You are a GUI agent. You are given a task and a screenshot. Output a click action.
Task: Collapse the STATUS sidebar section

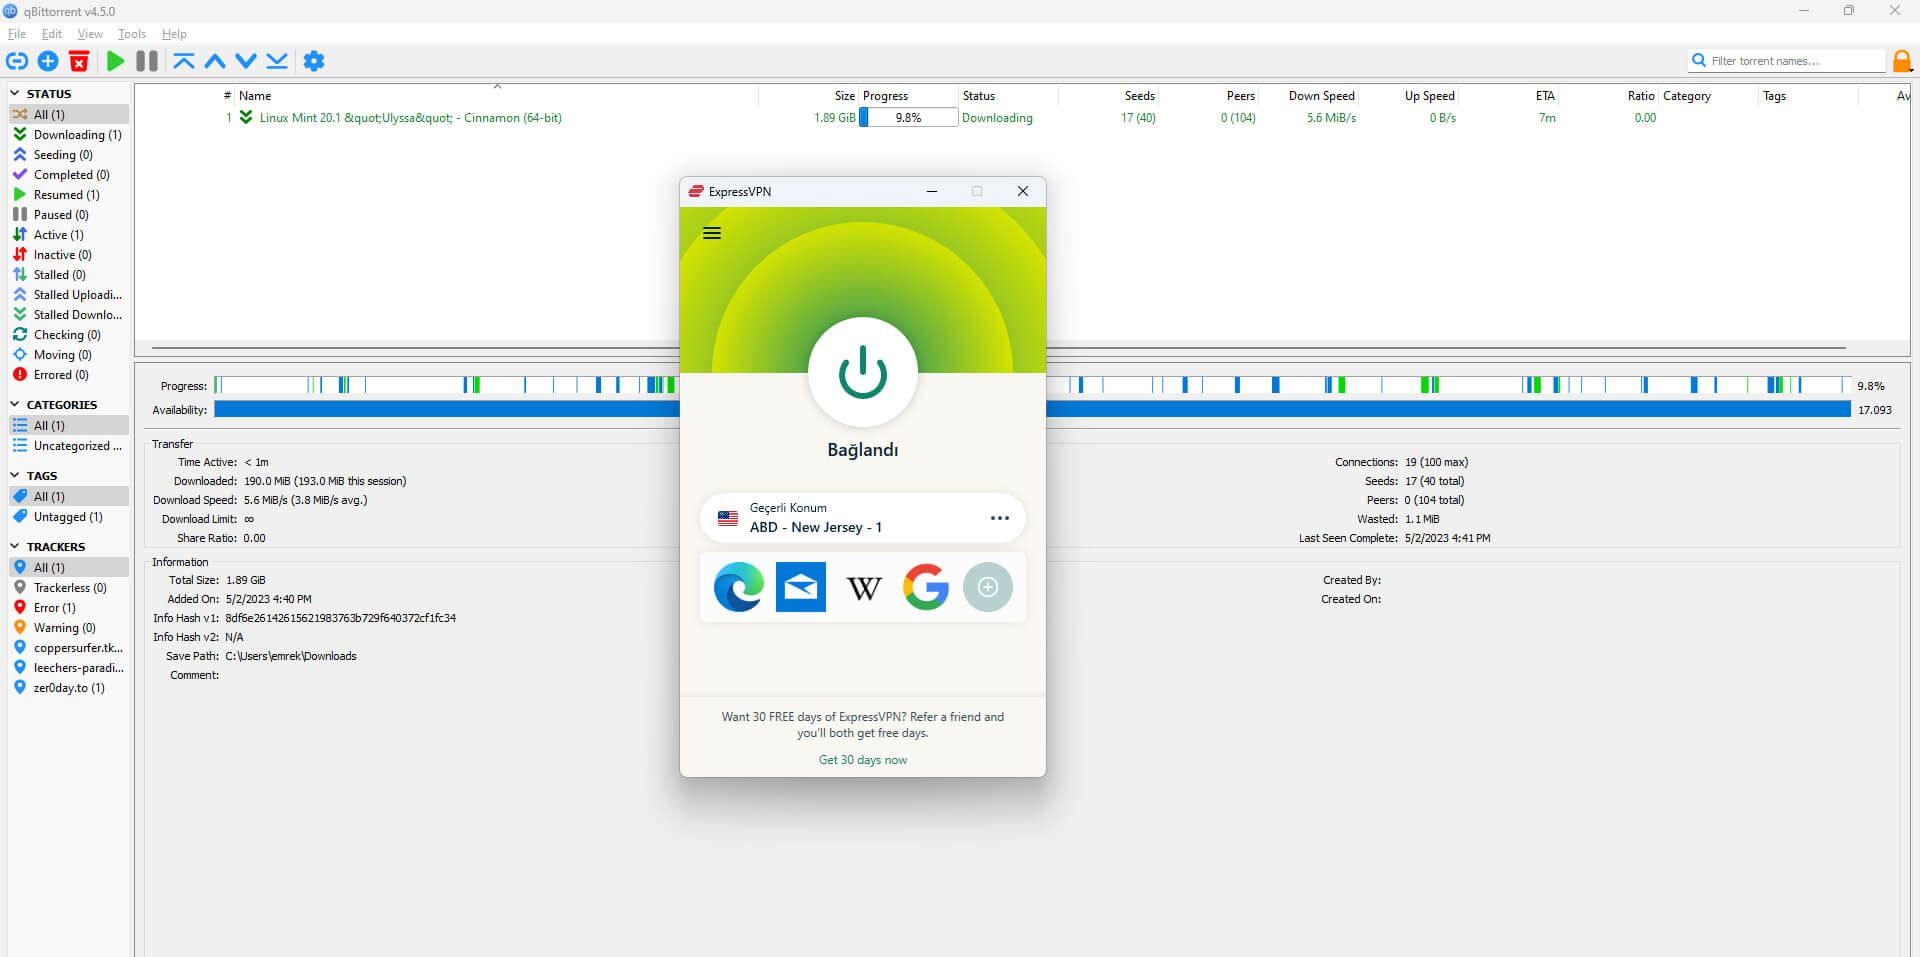(15, 93)
